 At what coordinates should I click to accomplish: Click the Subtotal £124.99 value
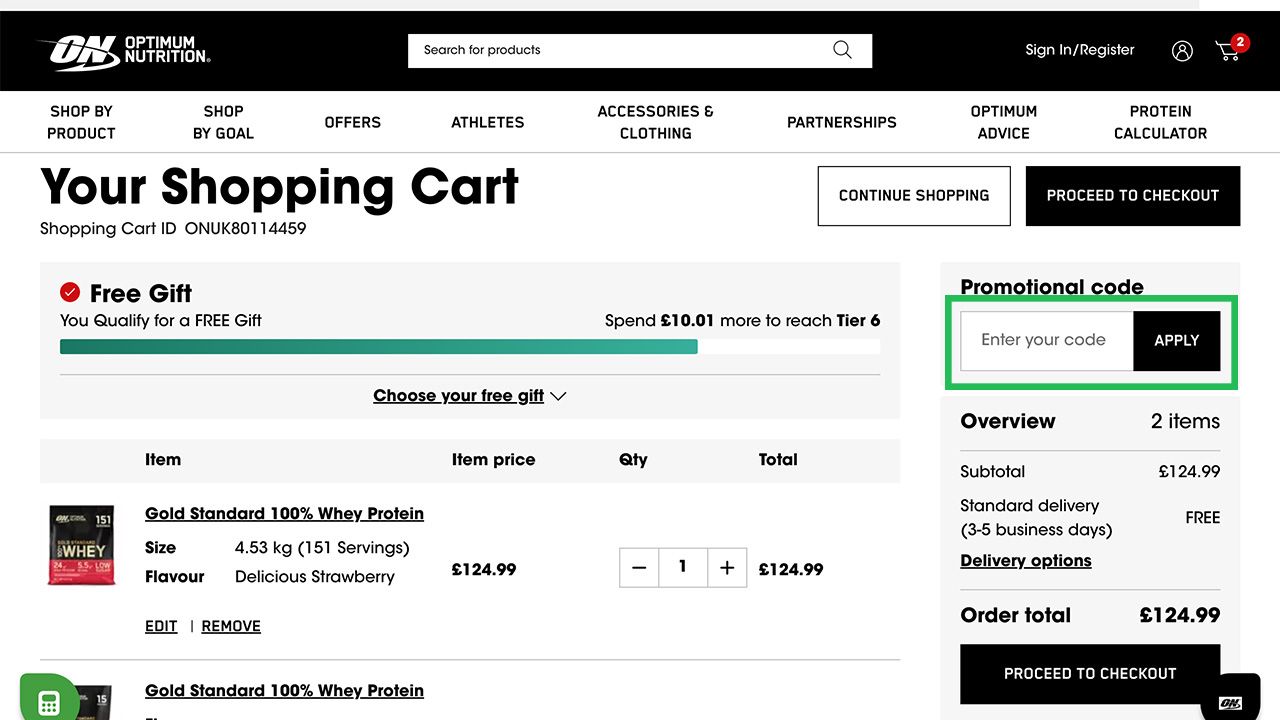coord(1189,472)
